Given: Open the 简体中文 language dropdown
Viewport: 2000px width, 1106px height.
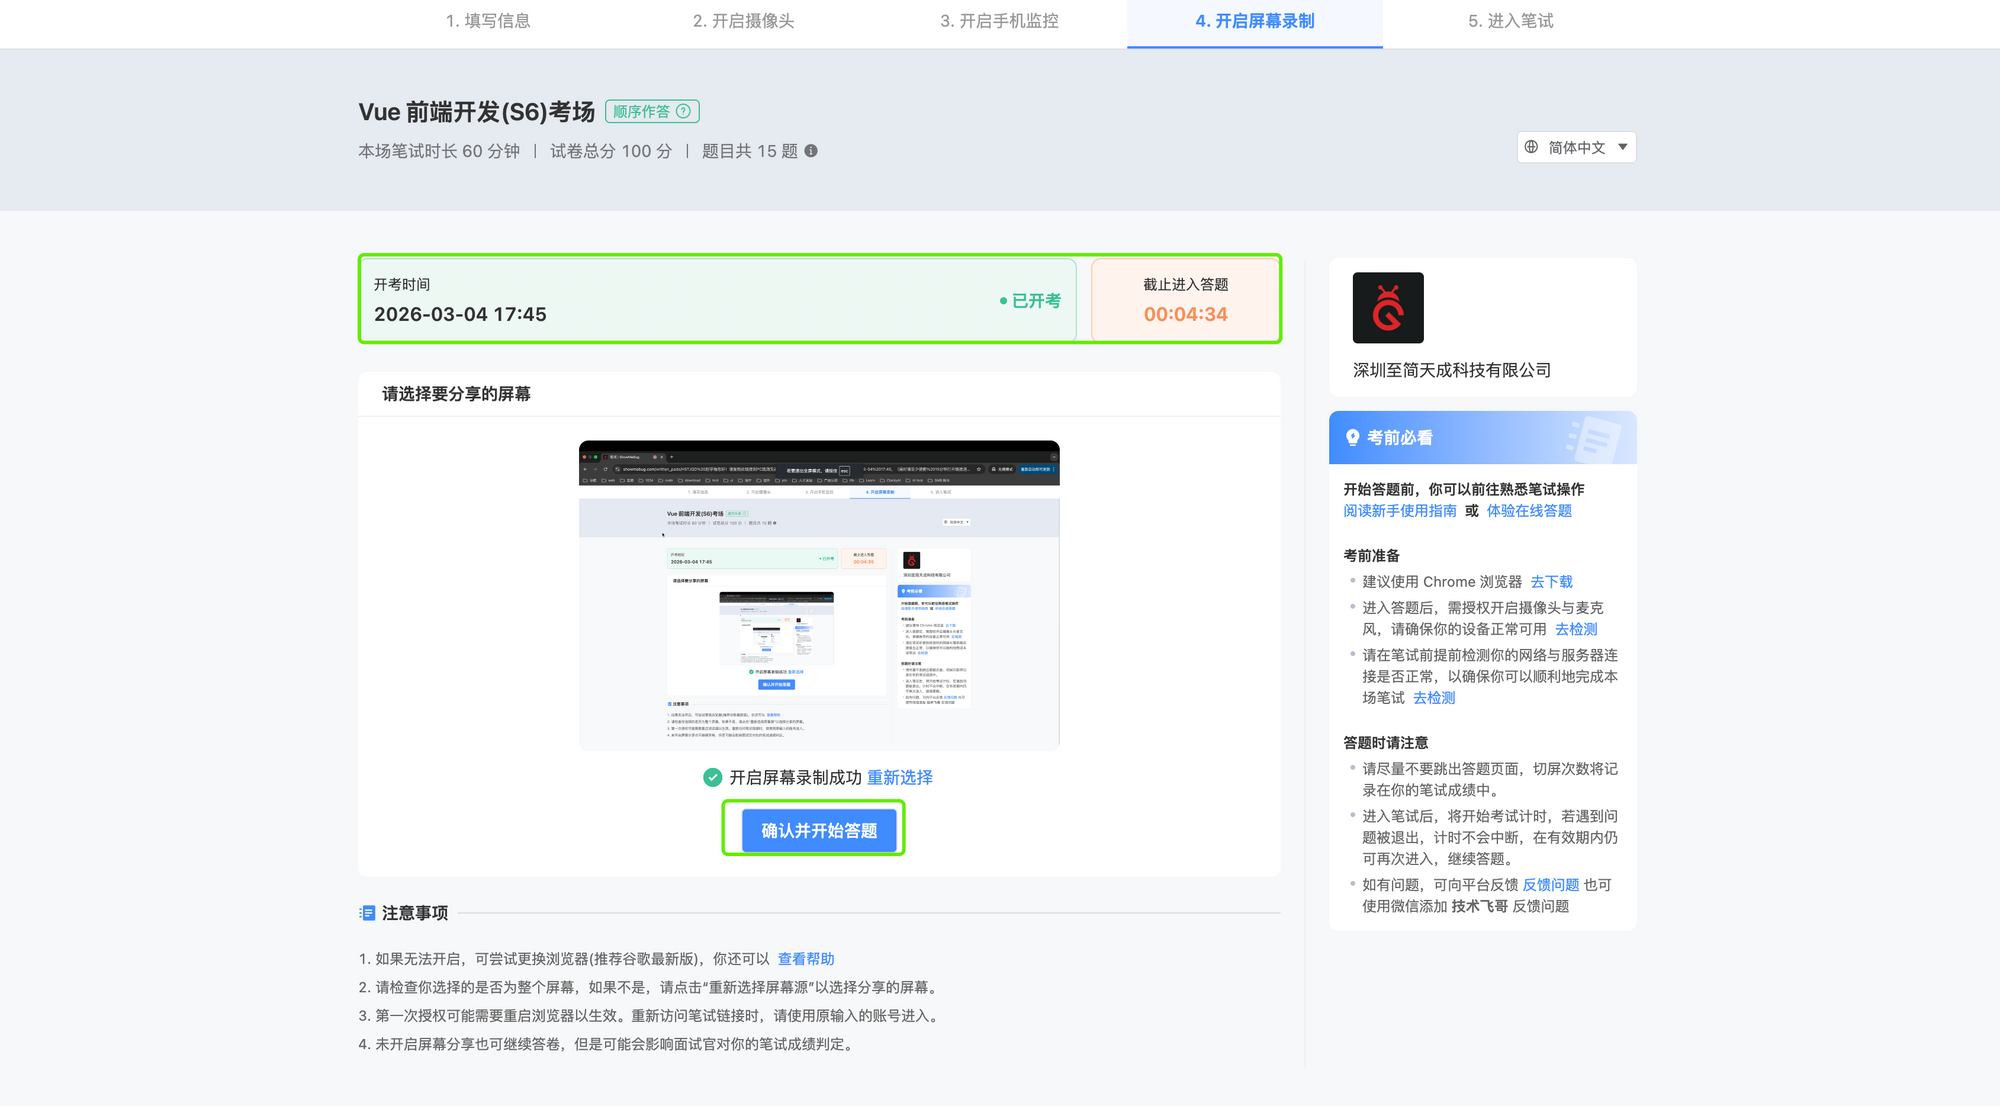Looking at the screenshot, I should coord(1576,147).
